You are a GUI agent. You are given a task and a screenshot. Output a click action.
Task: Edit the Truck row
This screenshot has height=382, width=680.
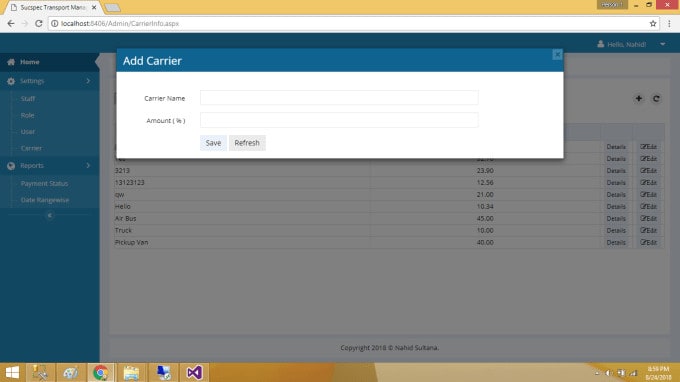click(648, 231)
